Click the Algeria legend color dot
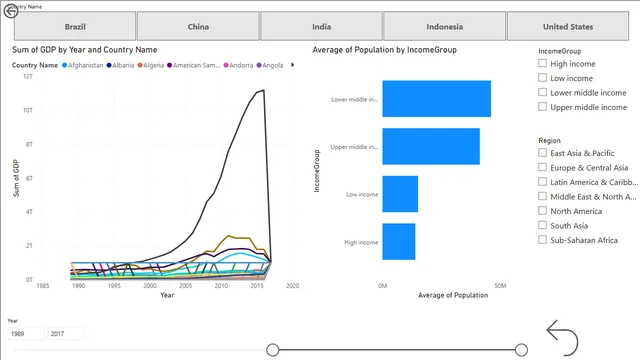 tap(140, 65)
